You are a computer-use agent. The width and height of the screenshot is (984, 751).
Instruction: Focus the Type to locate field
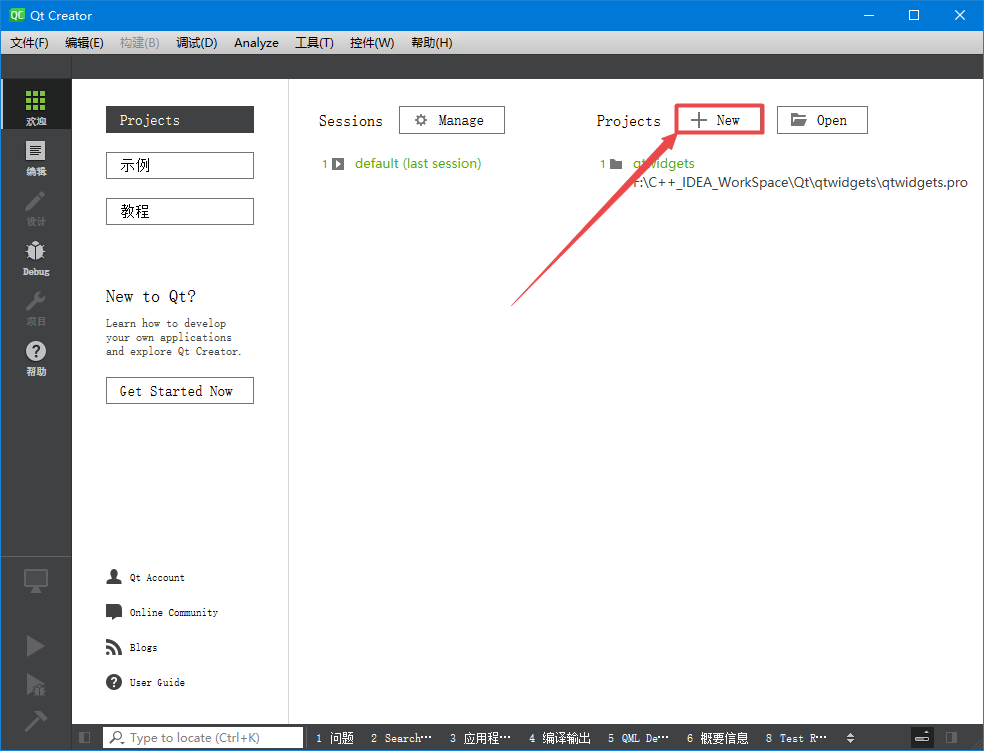(203, 738)
